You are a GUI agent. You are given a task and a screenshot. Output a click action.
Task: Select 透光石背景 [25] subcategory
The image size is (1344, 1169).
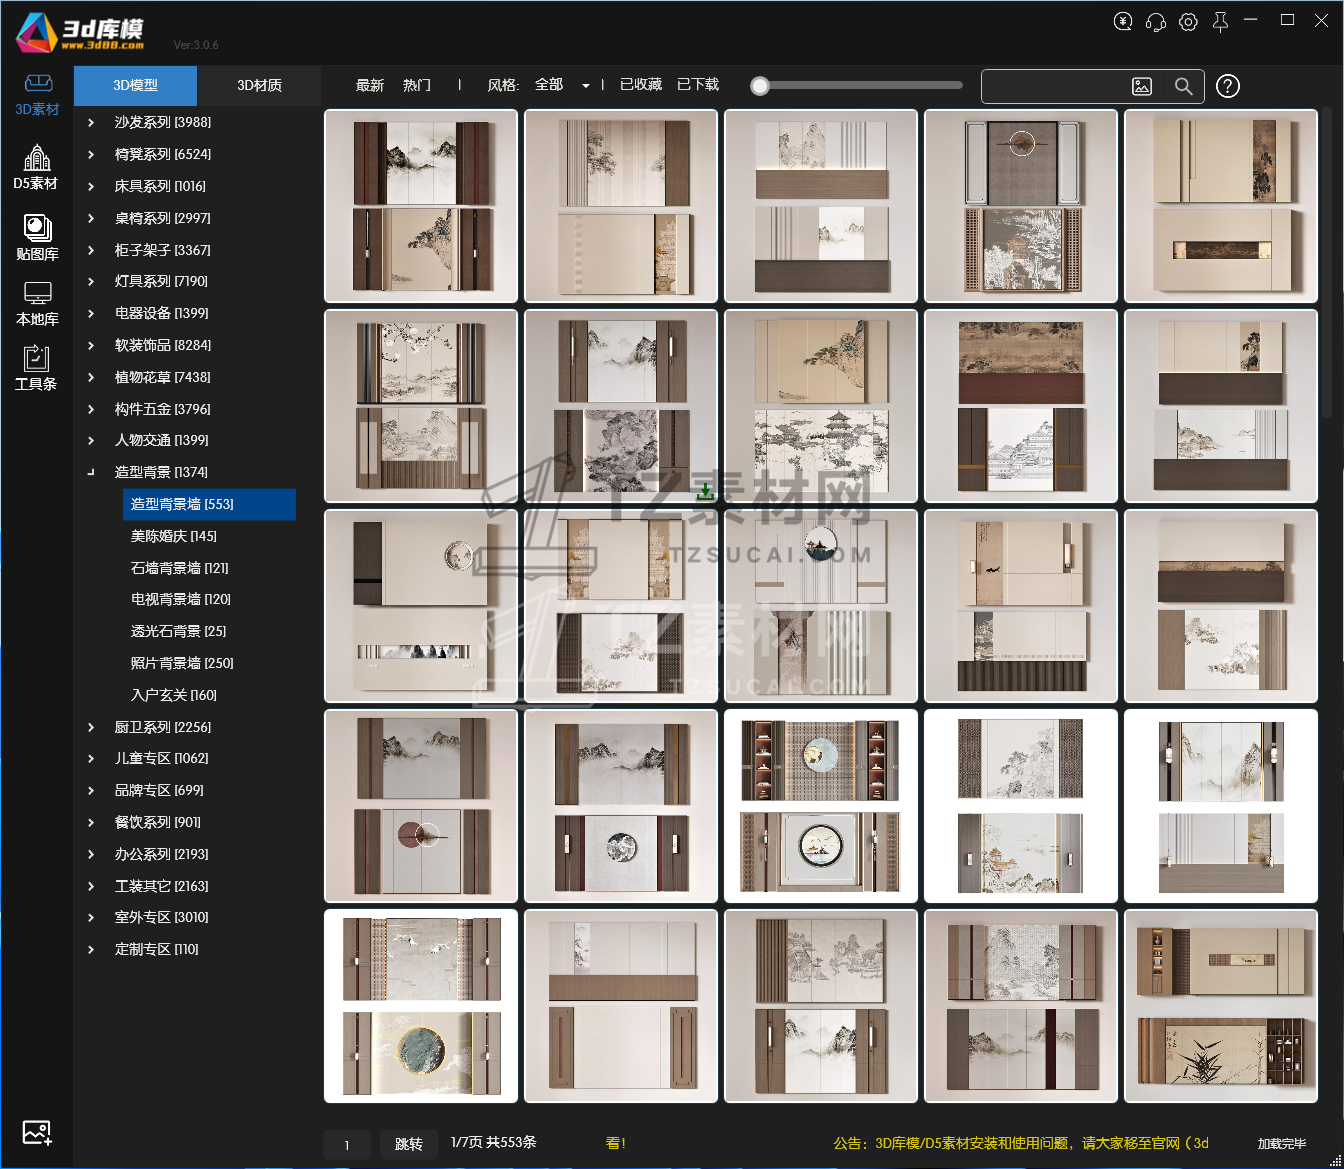pos(179,631)
